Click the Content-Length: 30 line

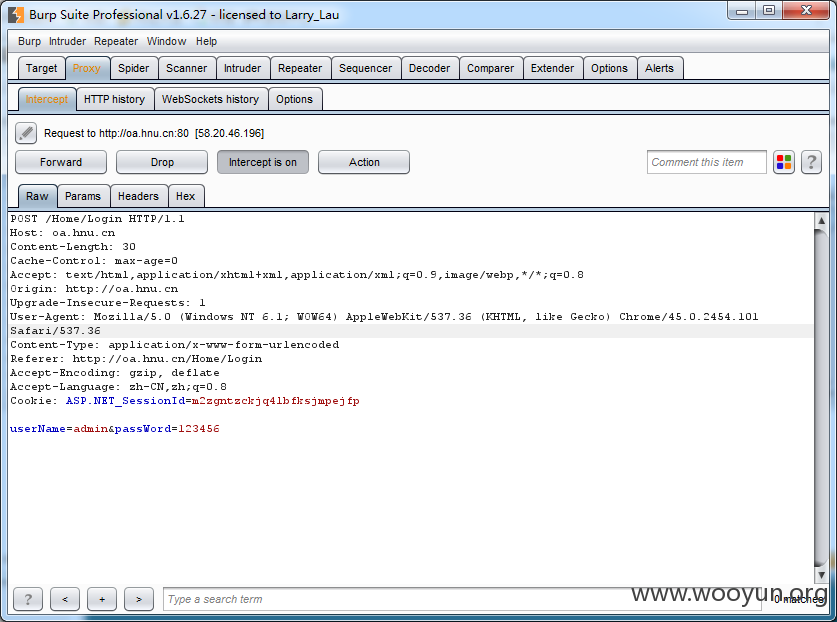point(73,247)
